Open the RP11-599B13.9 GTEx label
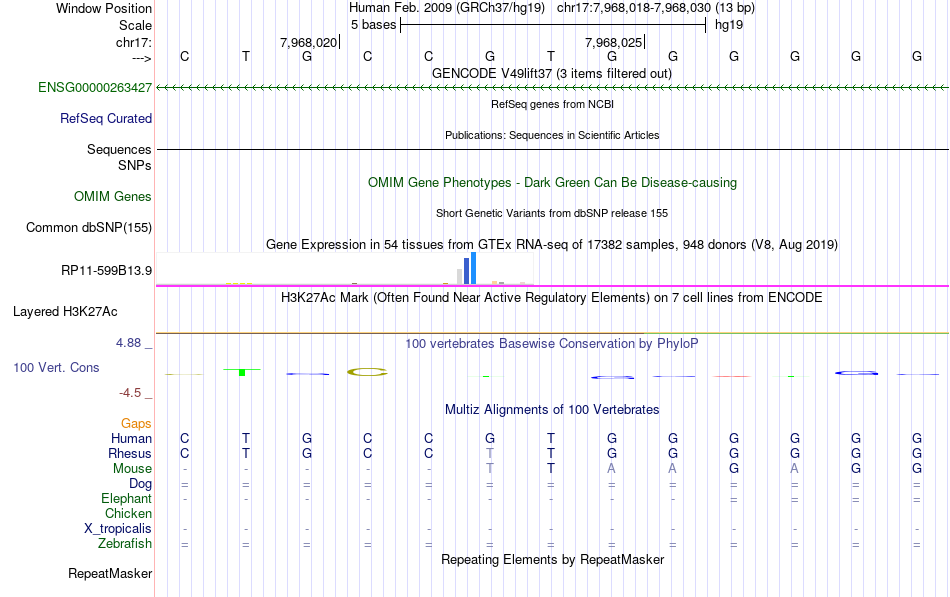950x597 pixels. pyautogui.click(x=106, y=271)
